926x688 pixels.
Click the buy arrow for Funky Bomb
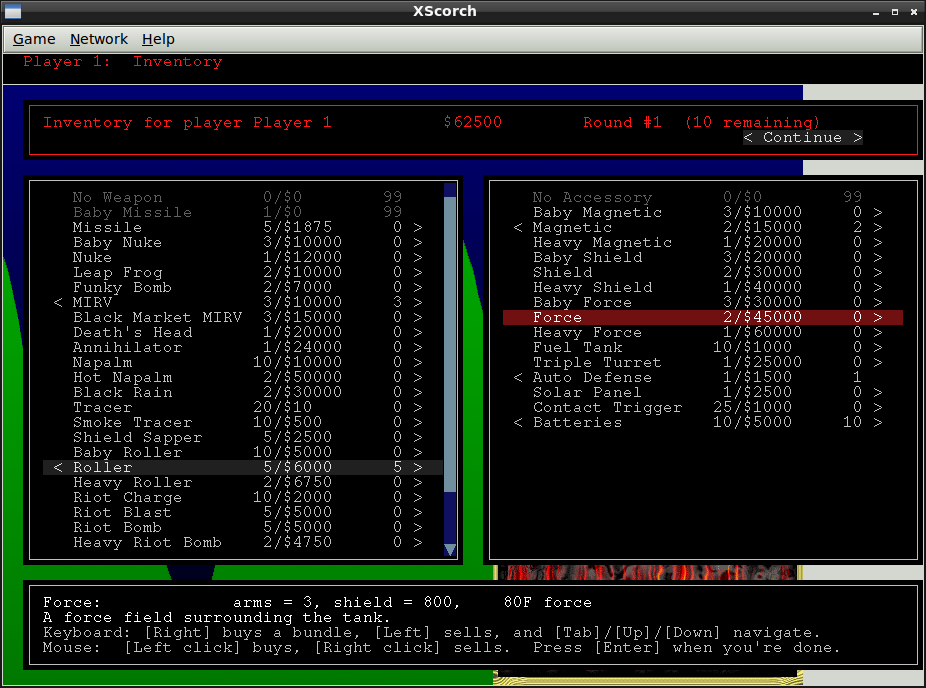point(418,288)
